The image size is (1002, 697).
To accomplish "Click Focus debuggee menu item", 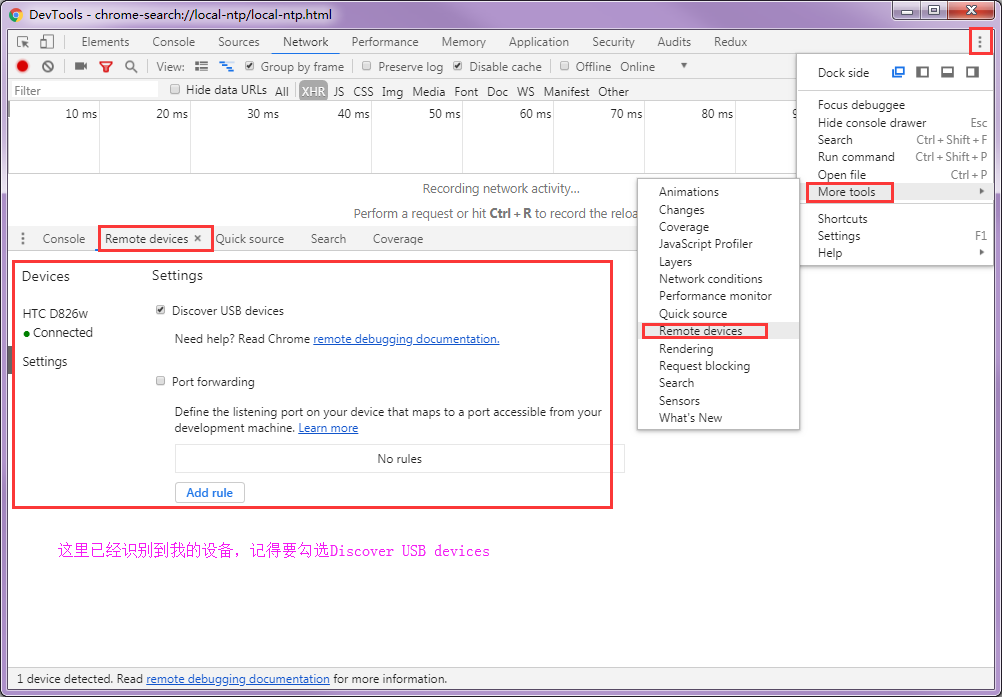I will coord(895,105).
